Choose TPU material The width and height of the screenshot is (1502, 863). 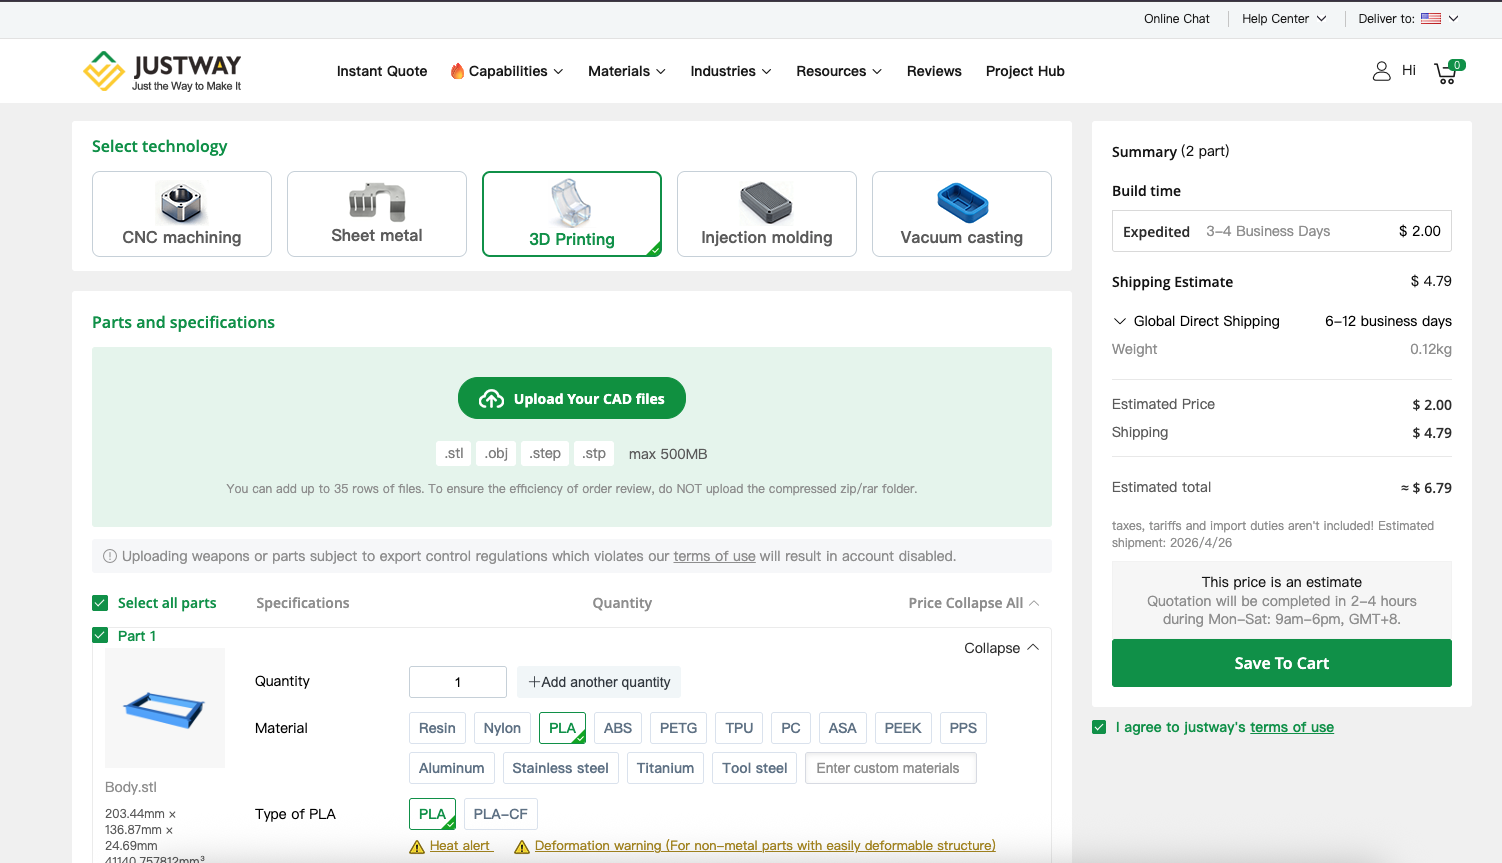[739, 728]
